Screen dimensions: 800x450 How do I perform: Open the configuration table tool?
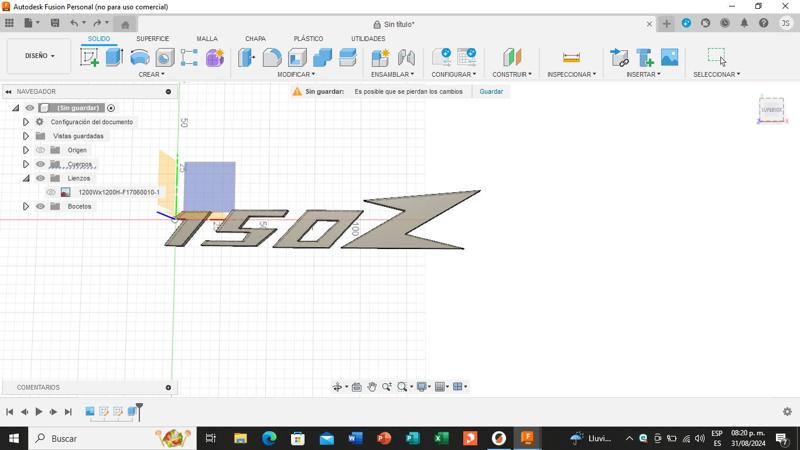point(466,57)
